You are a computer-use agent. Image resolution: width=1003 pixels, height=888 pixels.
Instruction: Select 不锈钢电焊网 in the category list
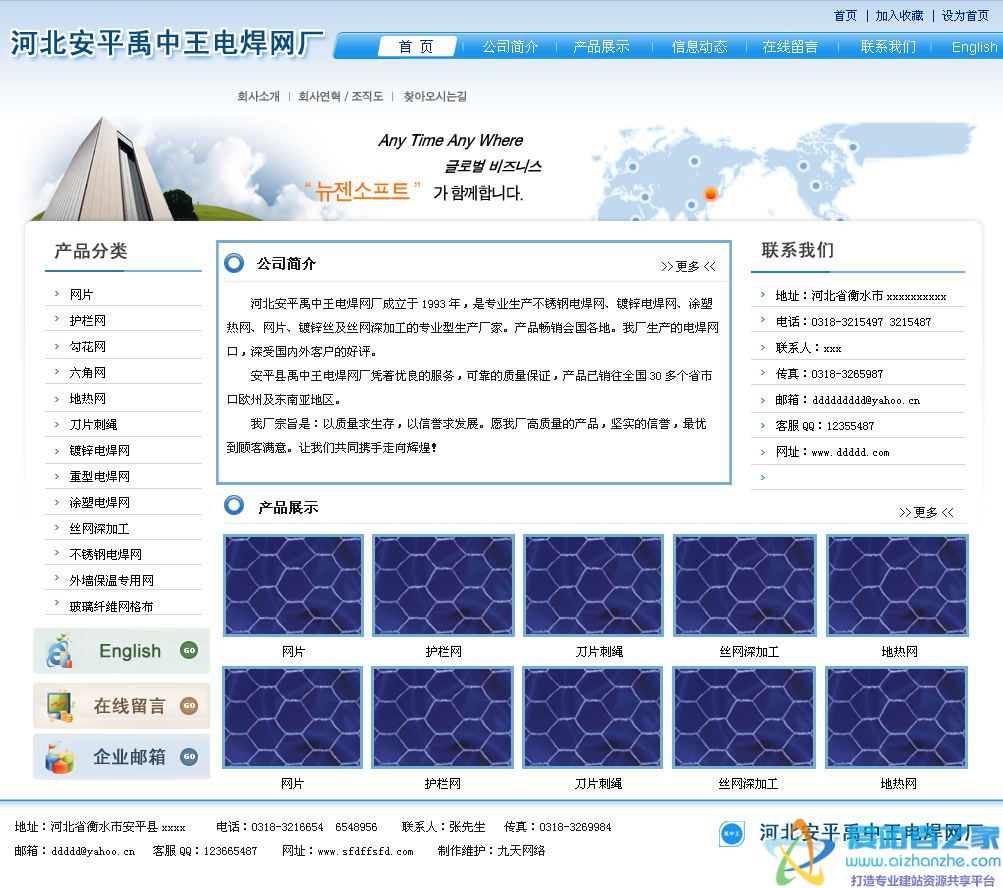(106, 555)
